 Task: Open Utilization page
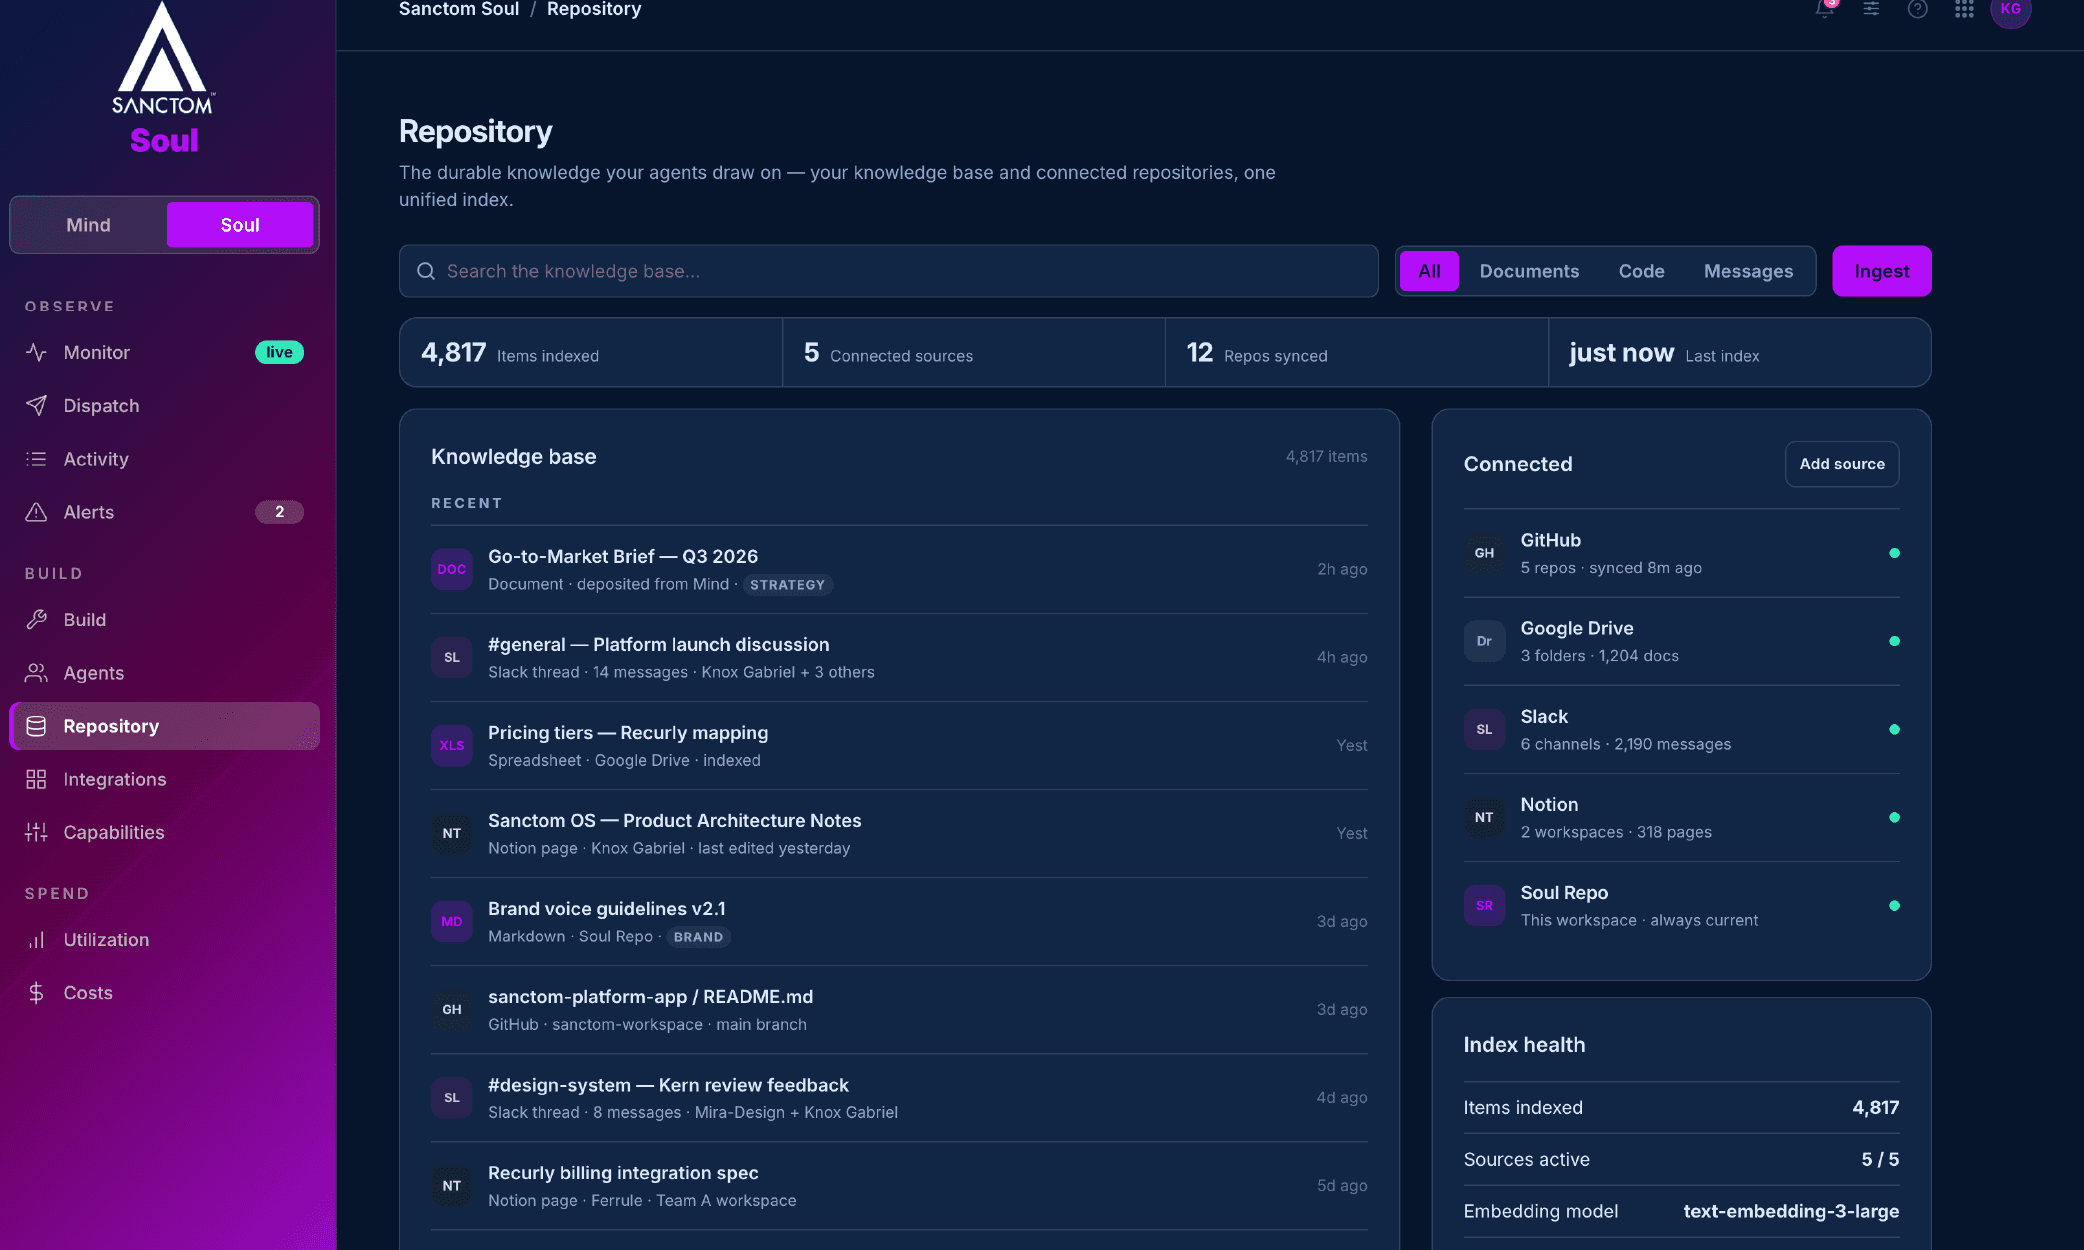(x=165, y=940)
